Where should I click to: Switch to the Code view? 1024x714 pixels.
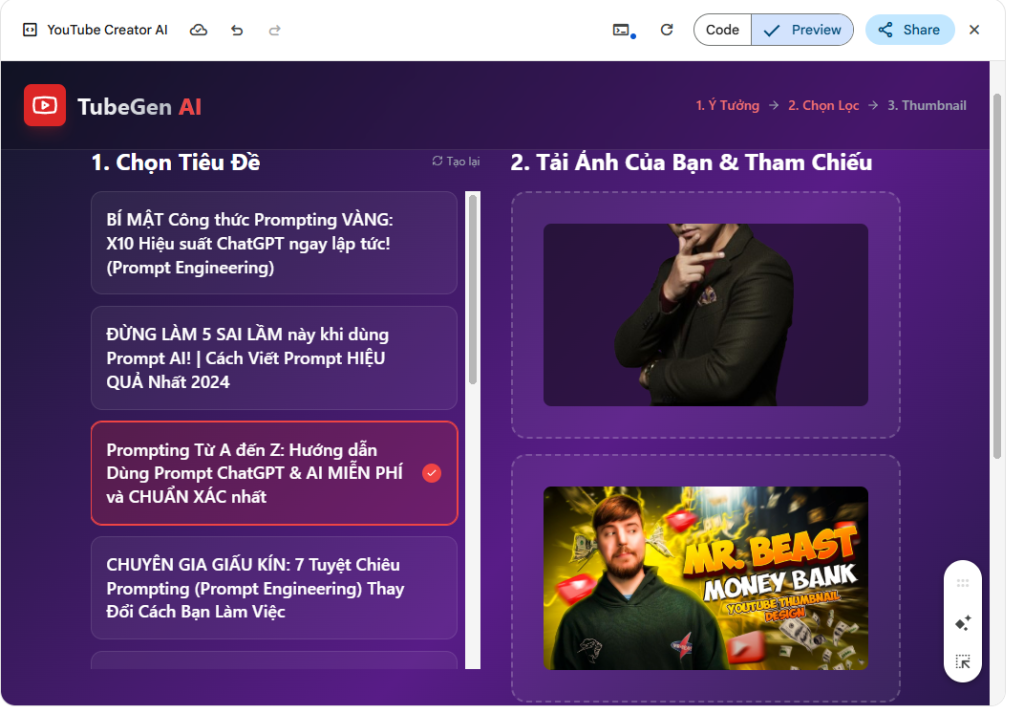(x=722, y=30)
